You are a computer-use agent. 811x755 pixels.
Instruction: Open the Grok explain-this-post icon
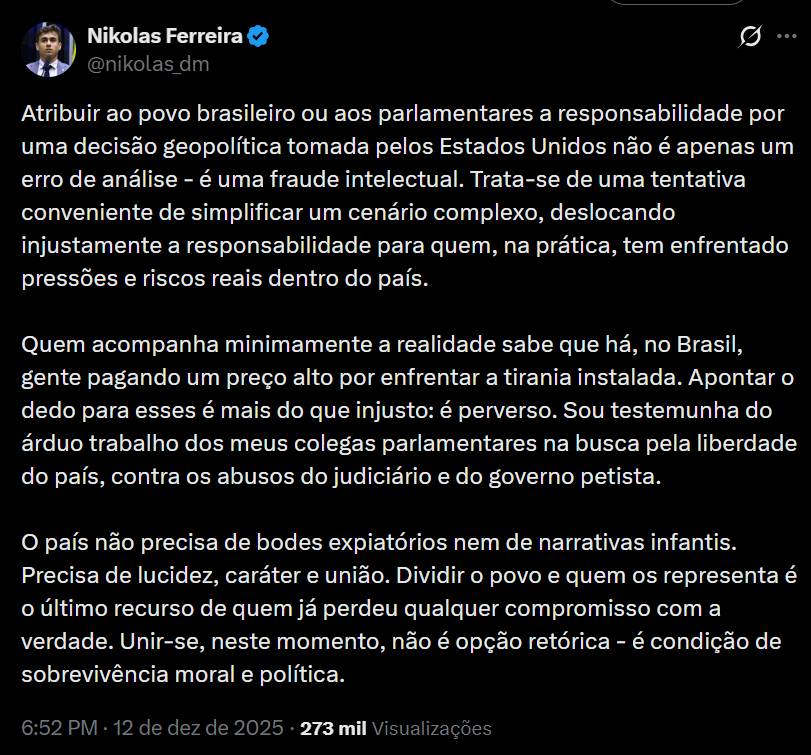tap(749, 38)
